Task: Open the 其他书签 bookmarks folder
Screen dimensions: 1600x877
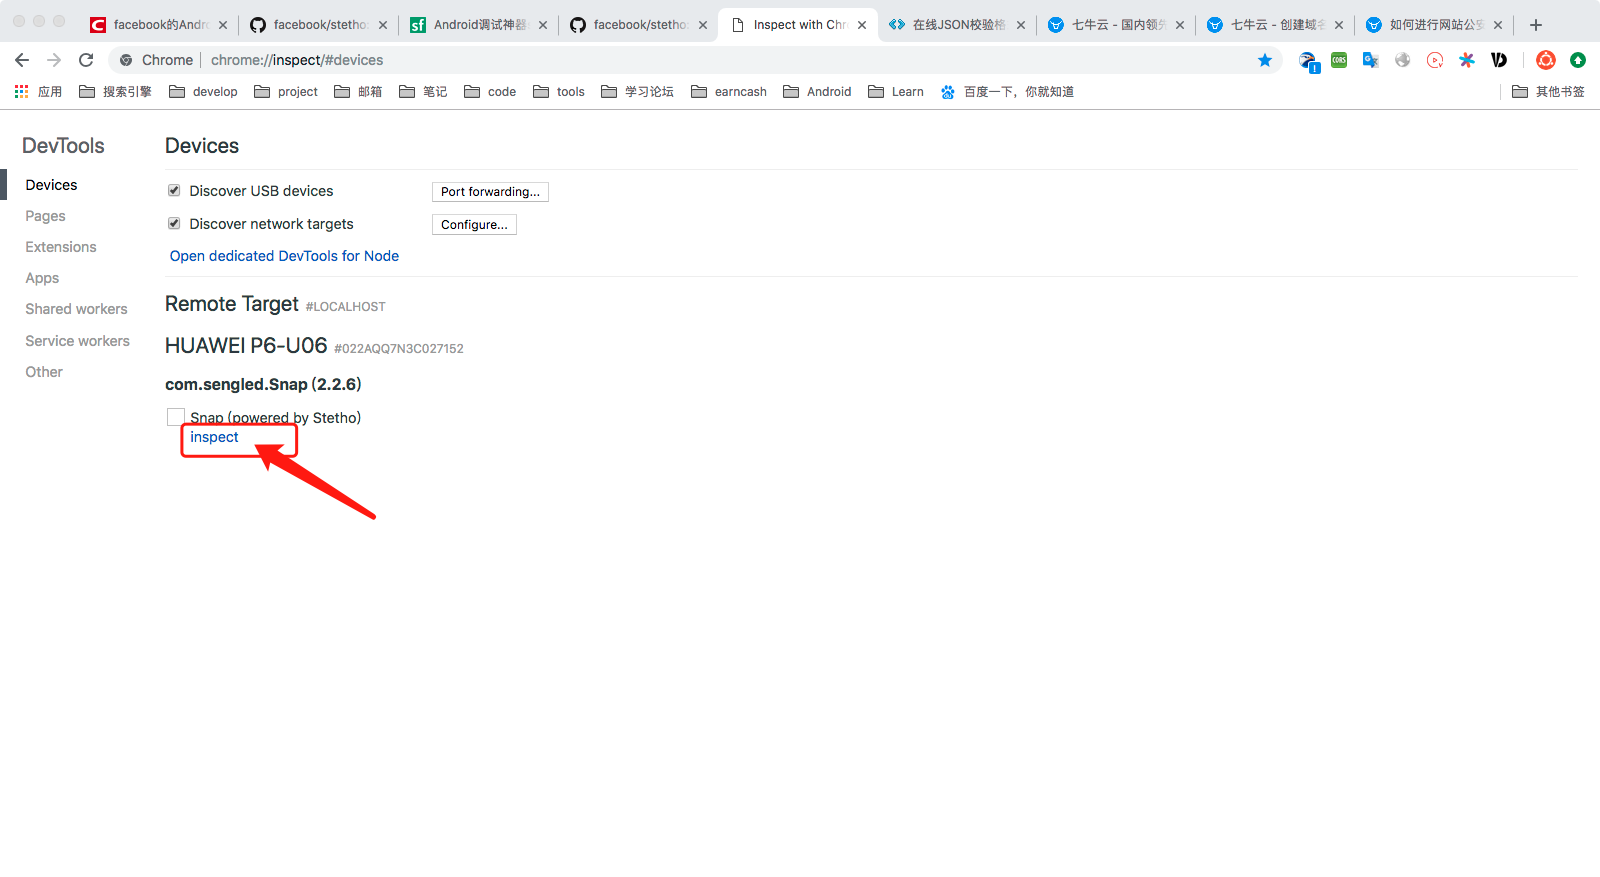Action: tap(1548, 91)
